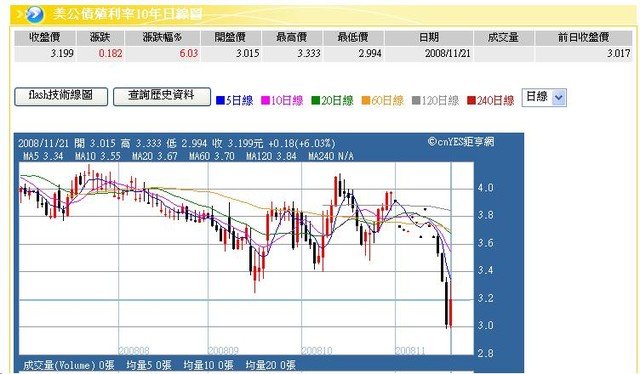
Task: Click the gray 120日線 legend square
Action: coord(416,100)
